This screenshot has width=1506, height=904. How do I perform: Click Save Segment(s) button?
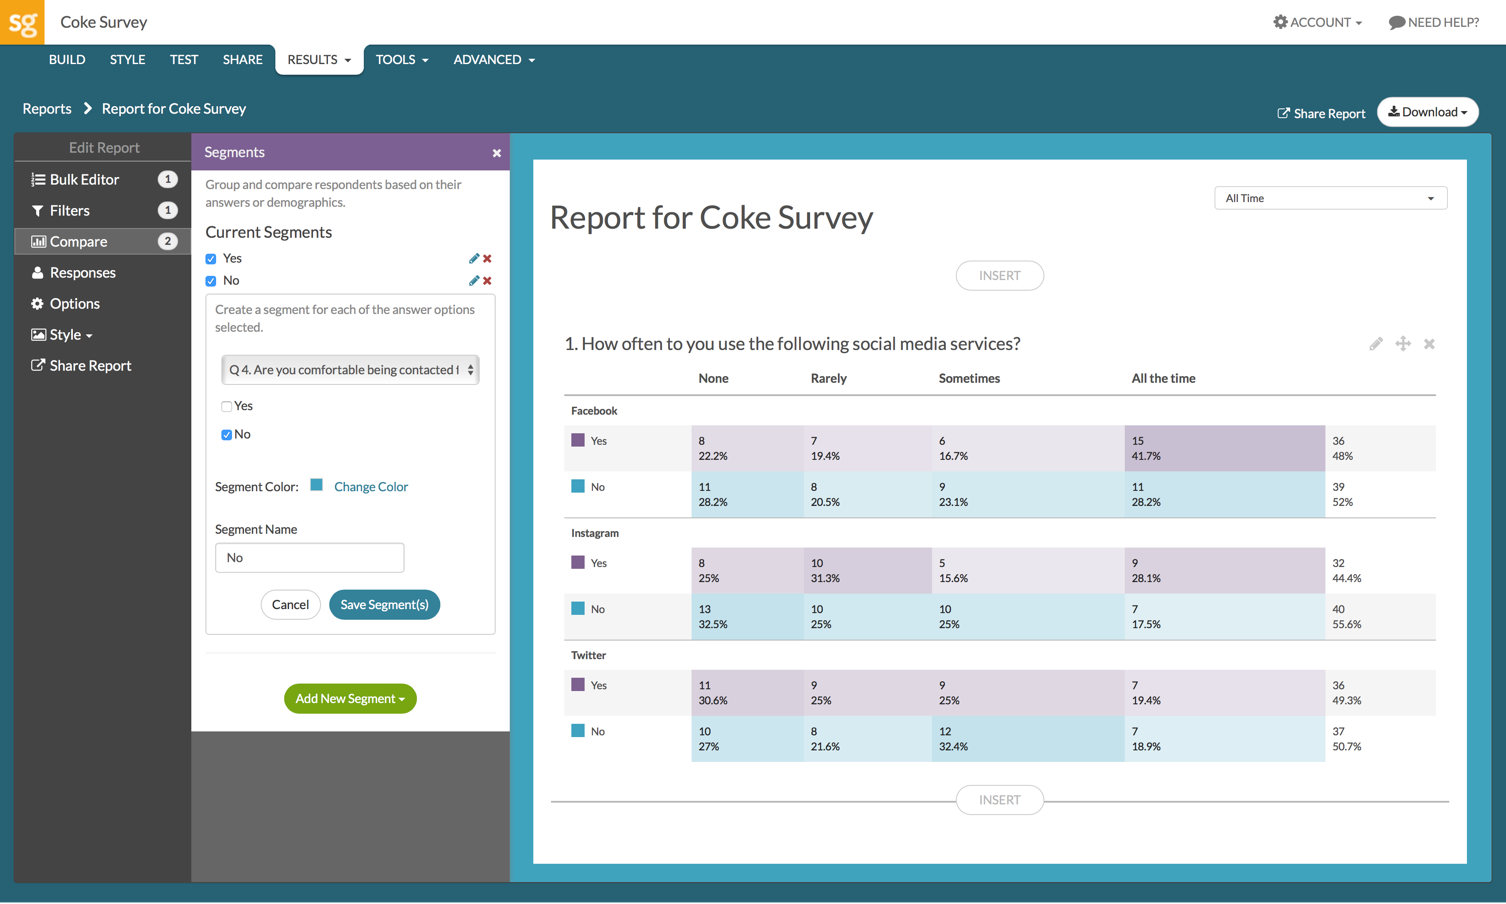pyautogui.click(x=384, y=605)
